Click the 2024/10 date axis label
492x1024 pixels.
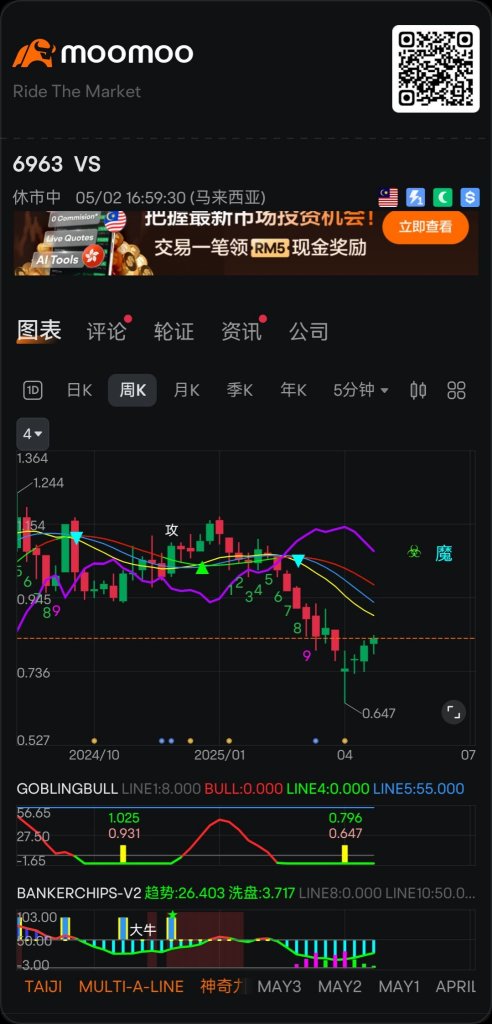point(95,755)
